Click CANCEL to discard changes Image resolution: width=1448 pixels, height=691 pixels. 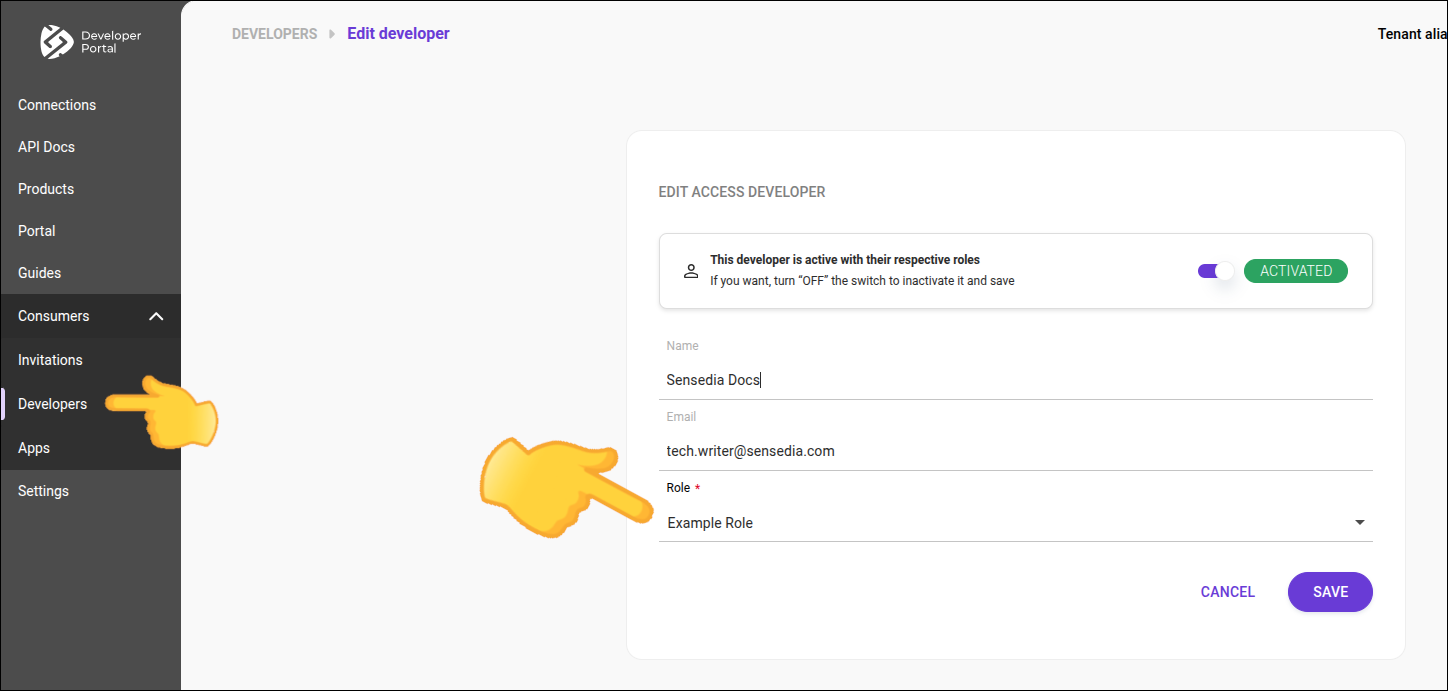pos(1227,591)
